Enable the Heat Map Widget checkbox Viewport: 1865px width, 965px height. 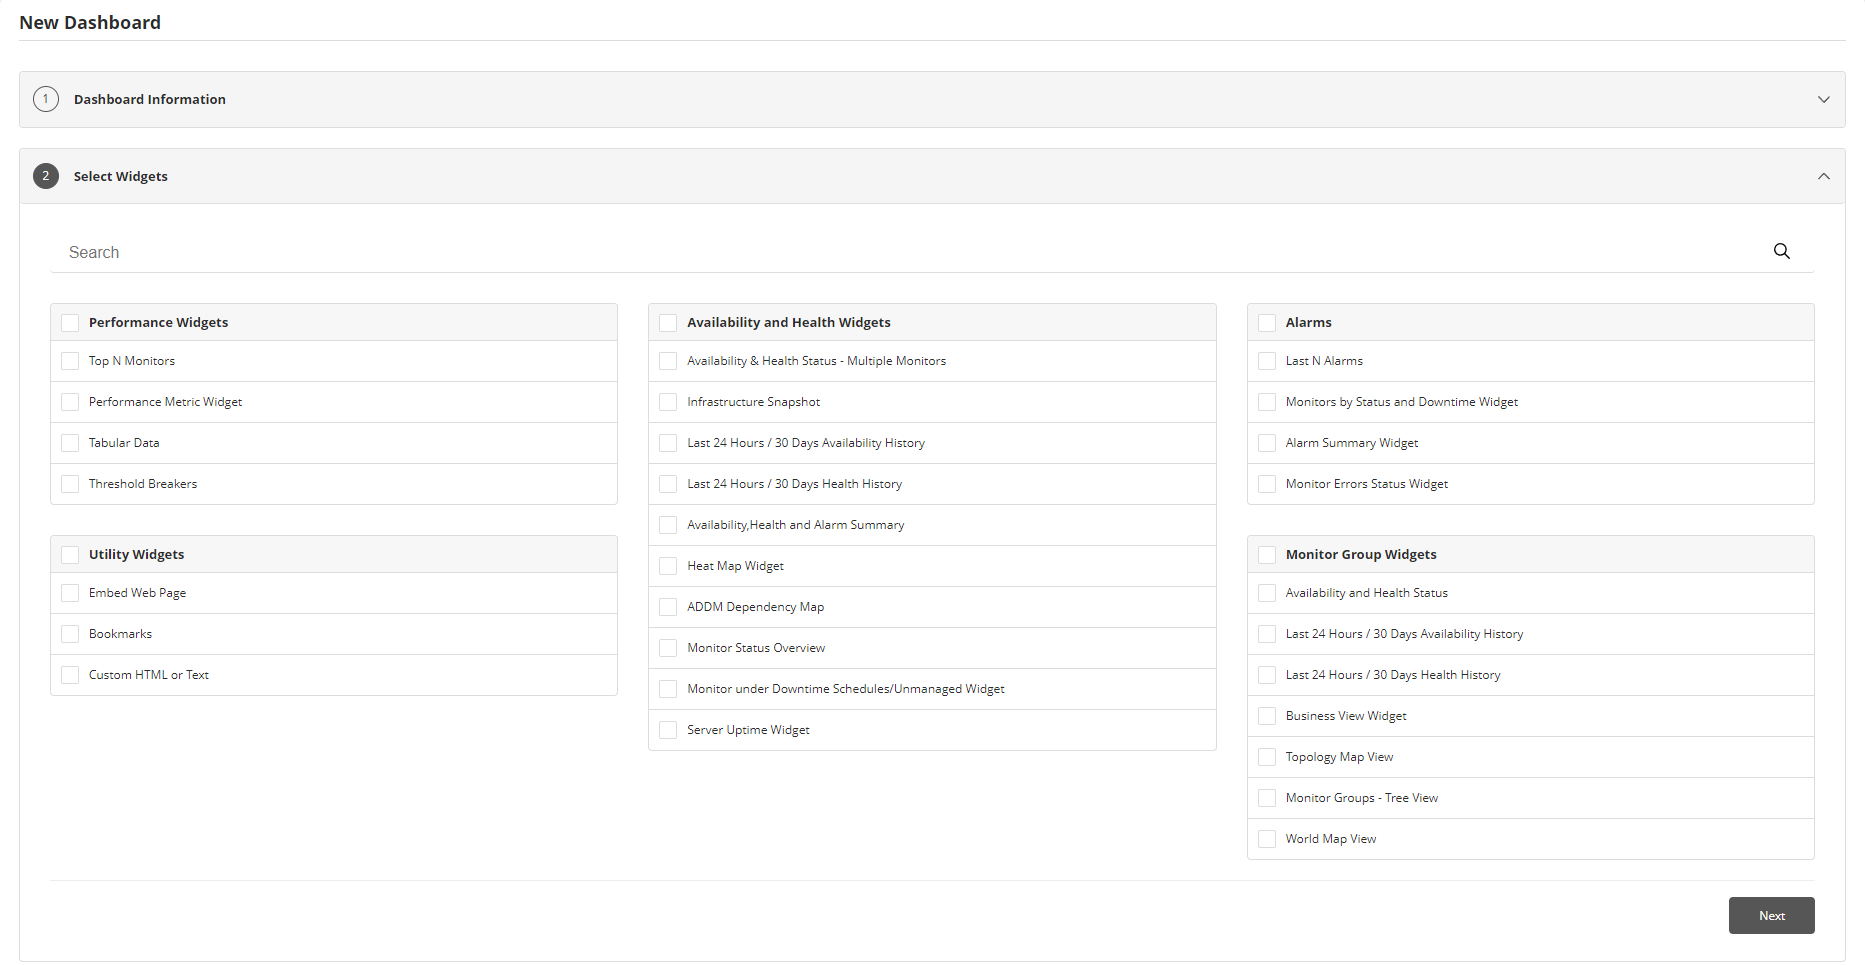[668, 566]
